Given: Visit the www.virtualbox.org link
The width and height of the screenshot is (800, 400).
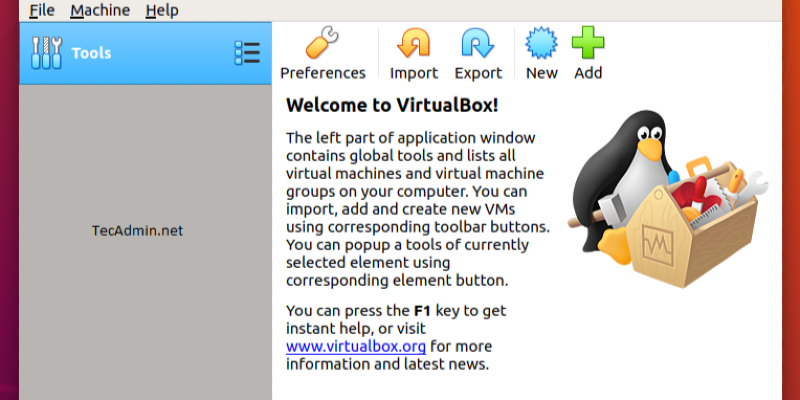Looking at the screenshot, I should pyautogui.click(x=356, y=346).
